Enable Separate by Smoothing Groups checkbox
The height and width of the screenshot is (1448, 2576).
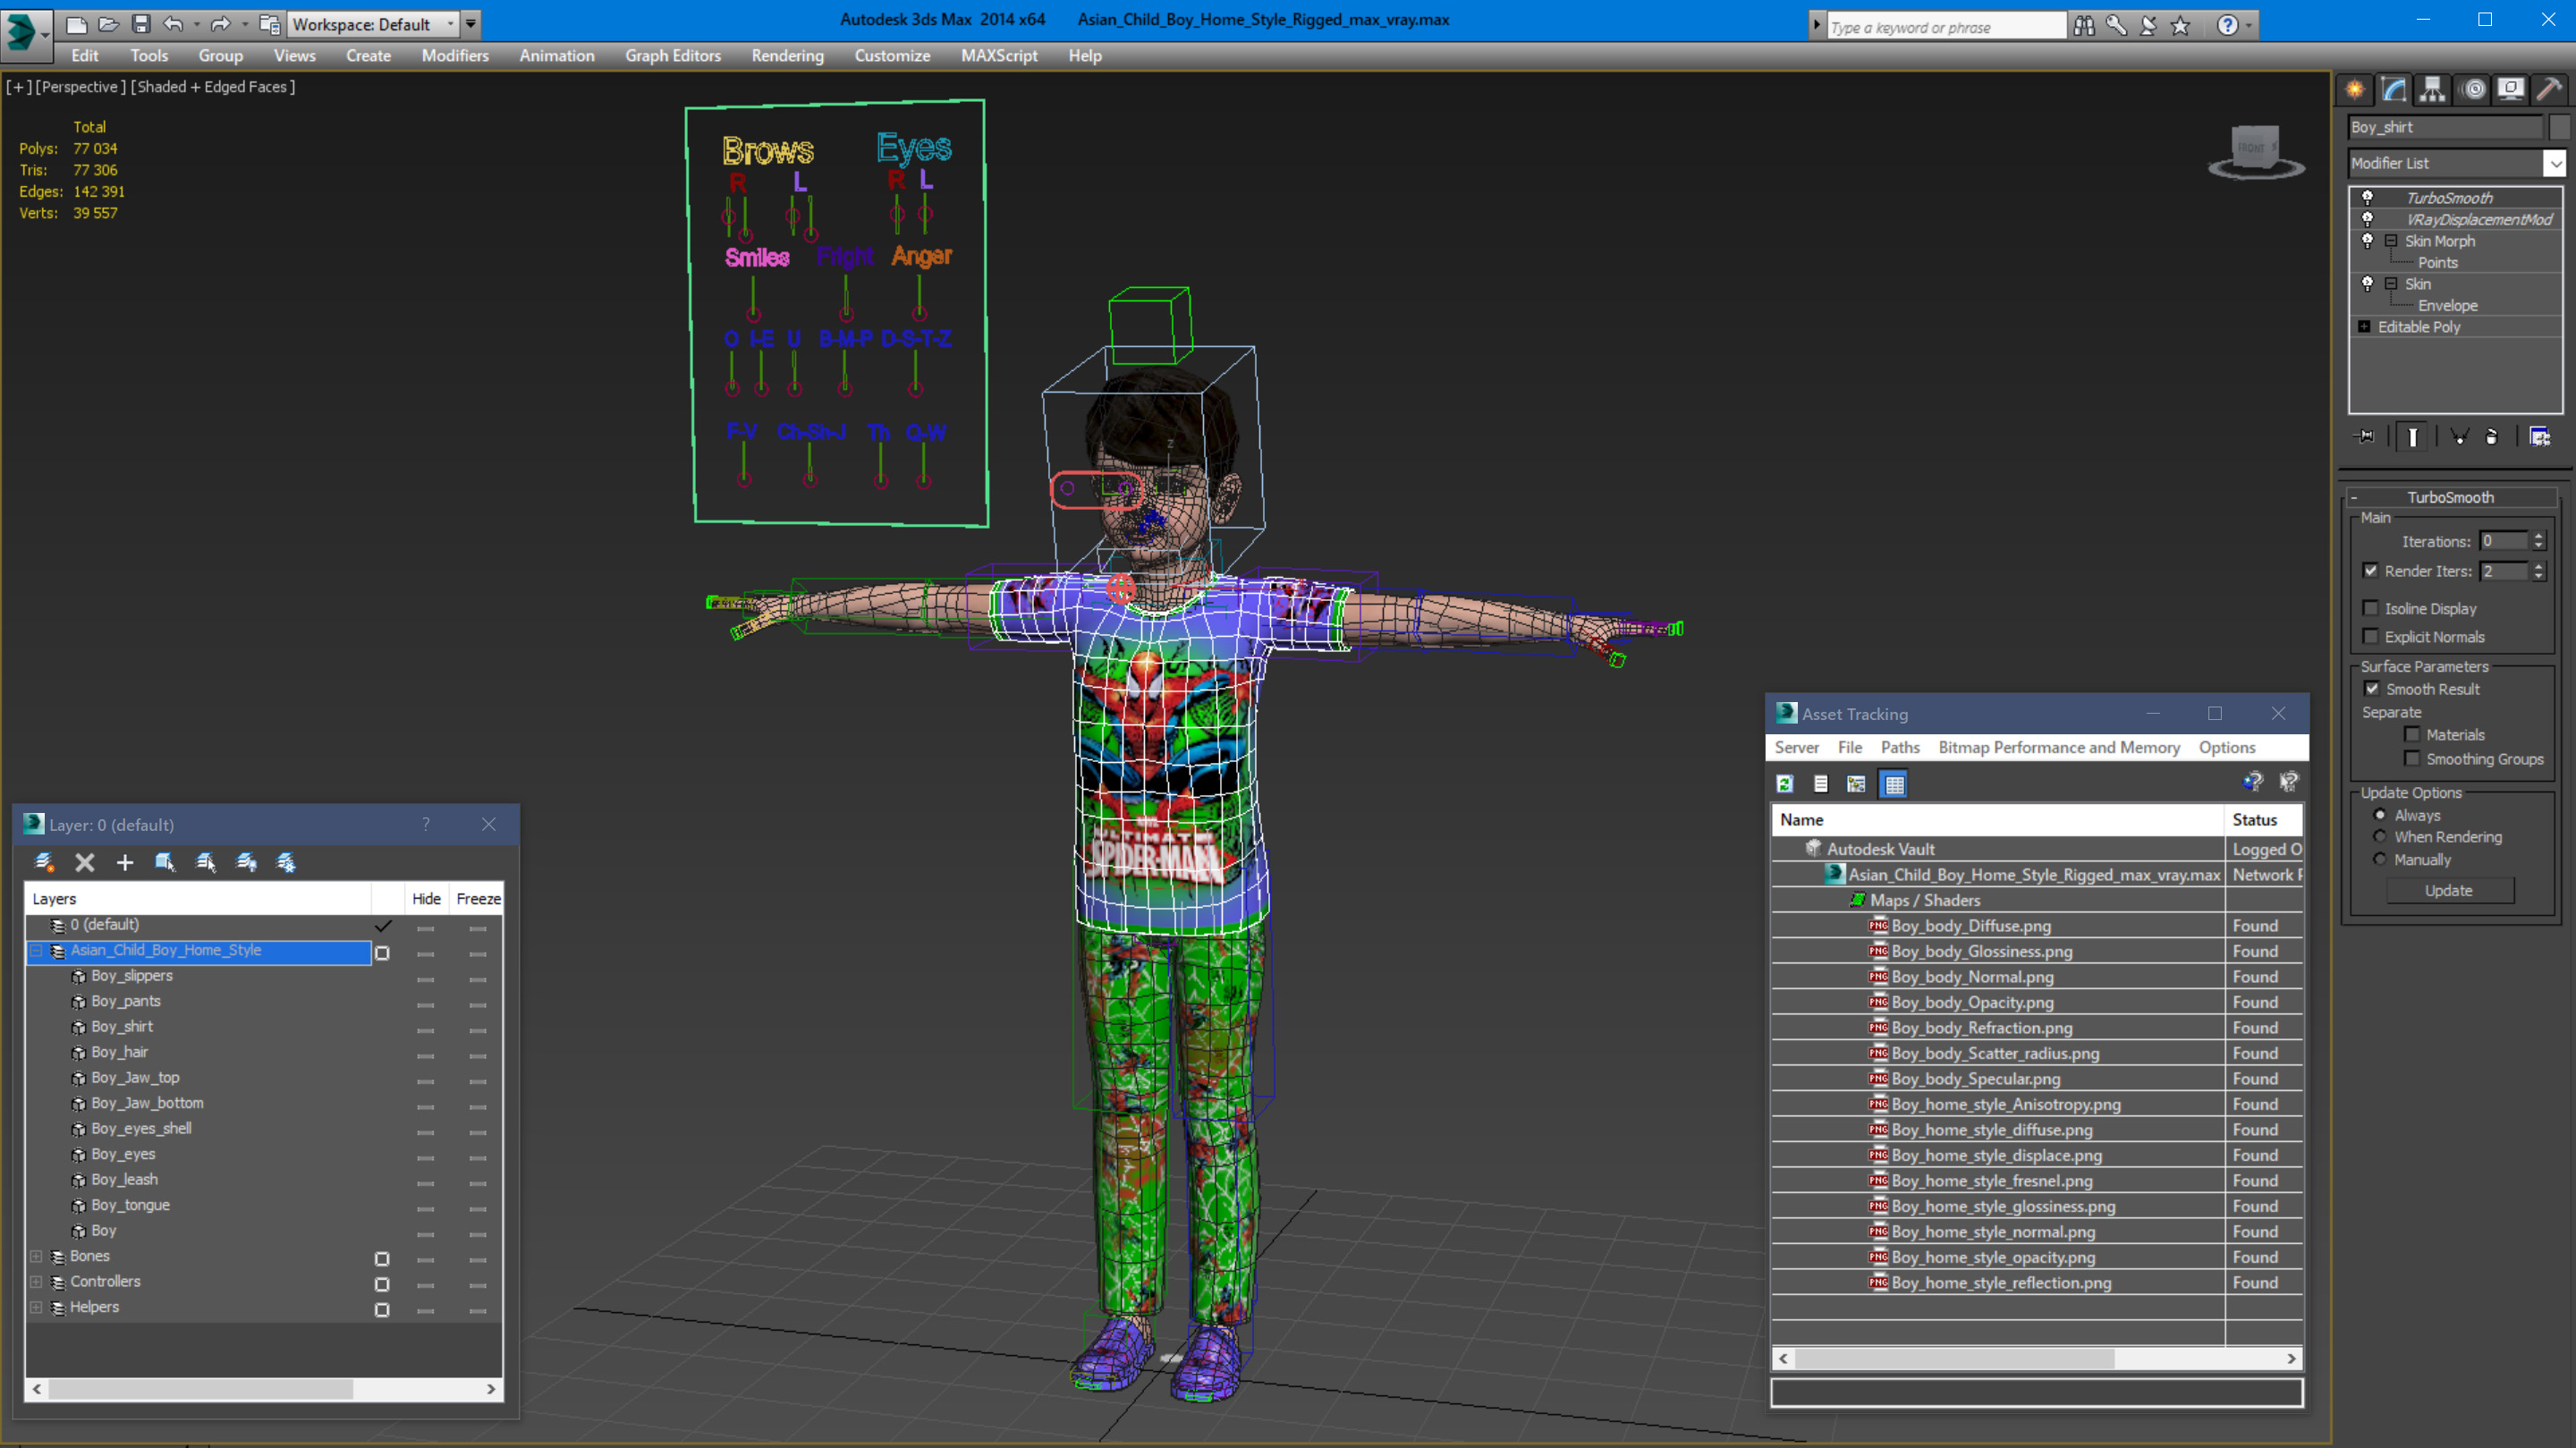2413,758
